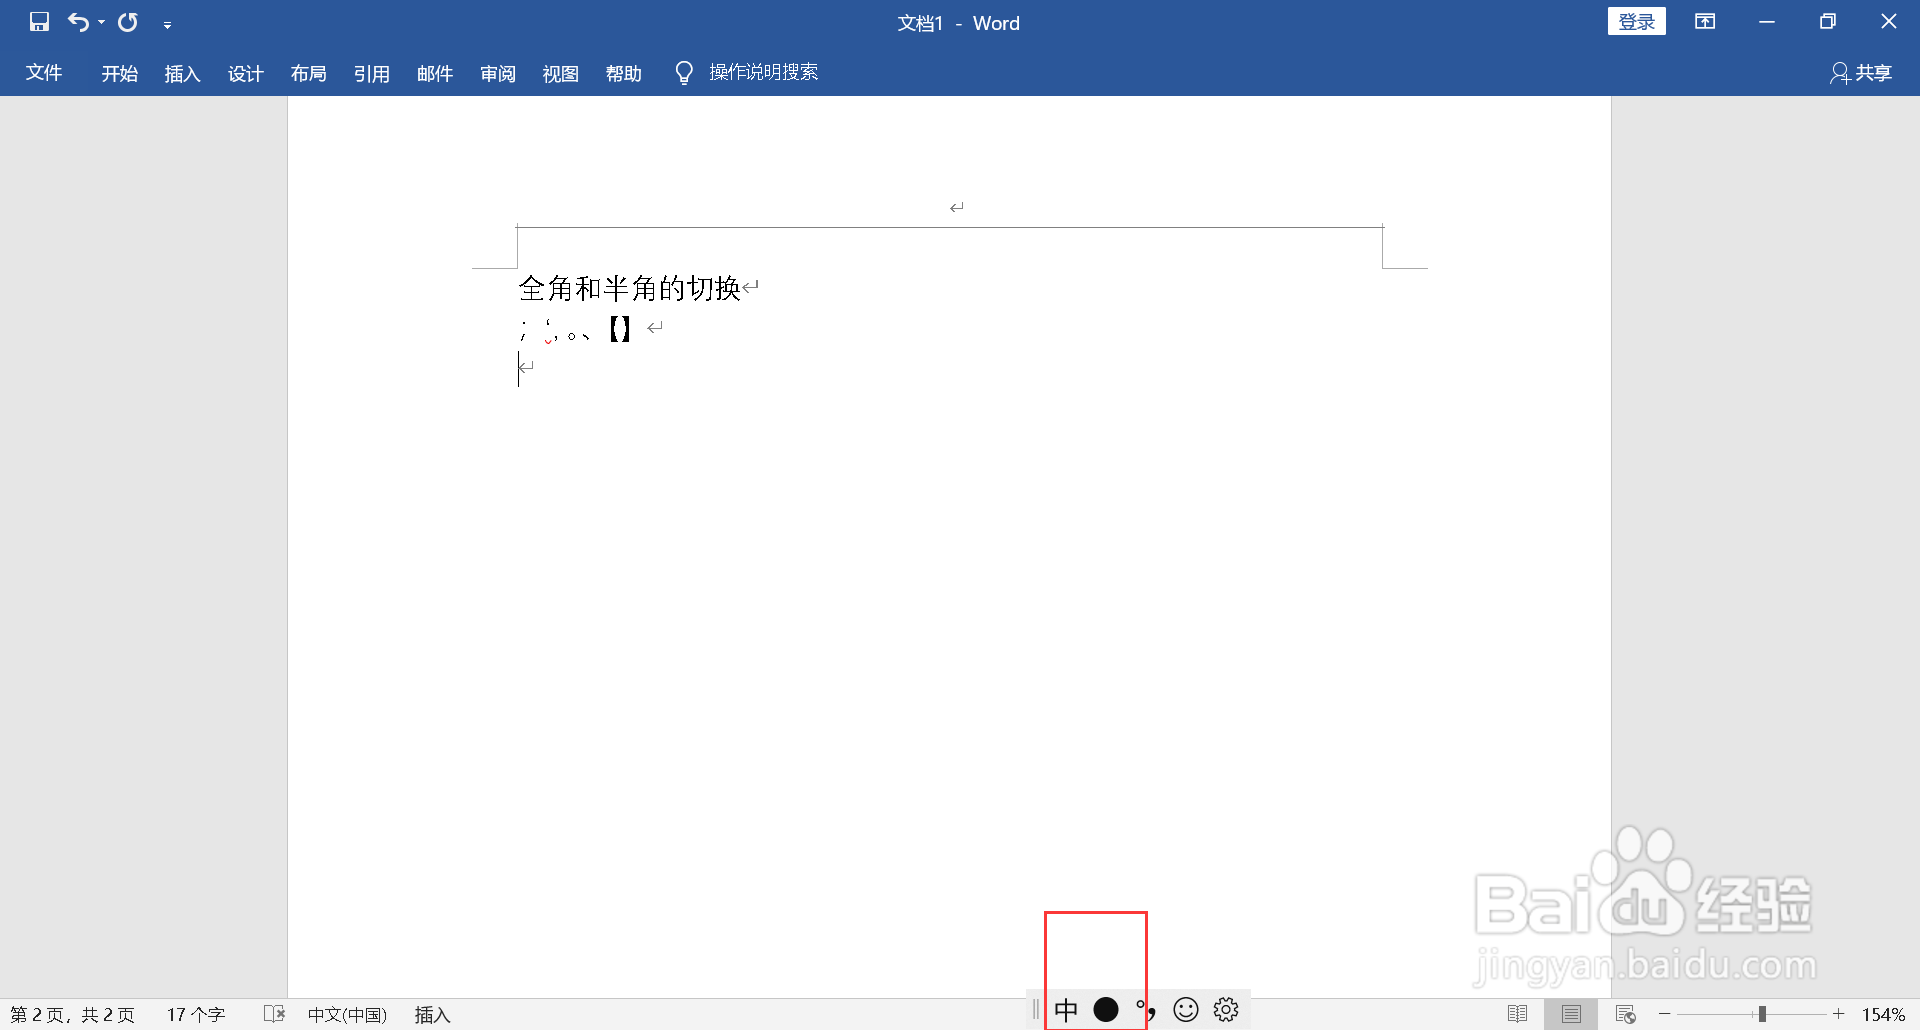
Task: Click the 共享 share button
Action: (1861, 73)
